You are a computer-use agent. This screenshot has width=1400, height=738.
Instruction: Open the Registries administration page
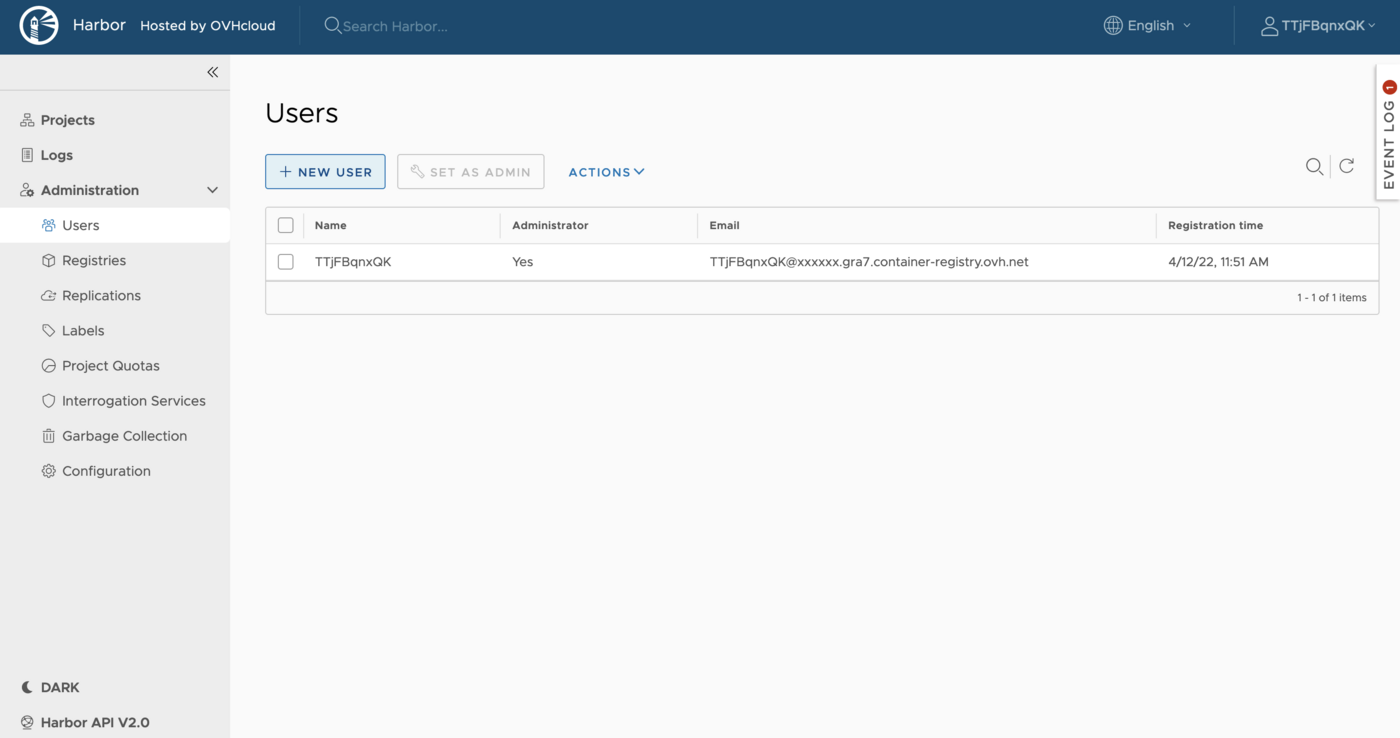tap(93, 260)
